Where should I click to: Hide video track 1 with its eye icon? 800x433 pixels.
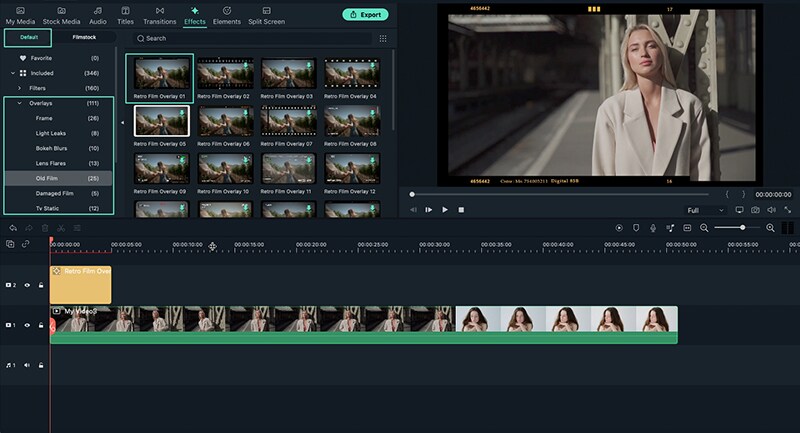(27, 325)
